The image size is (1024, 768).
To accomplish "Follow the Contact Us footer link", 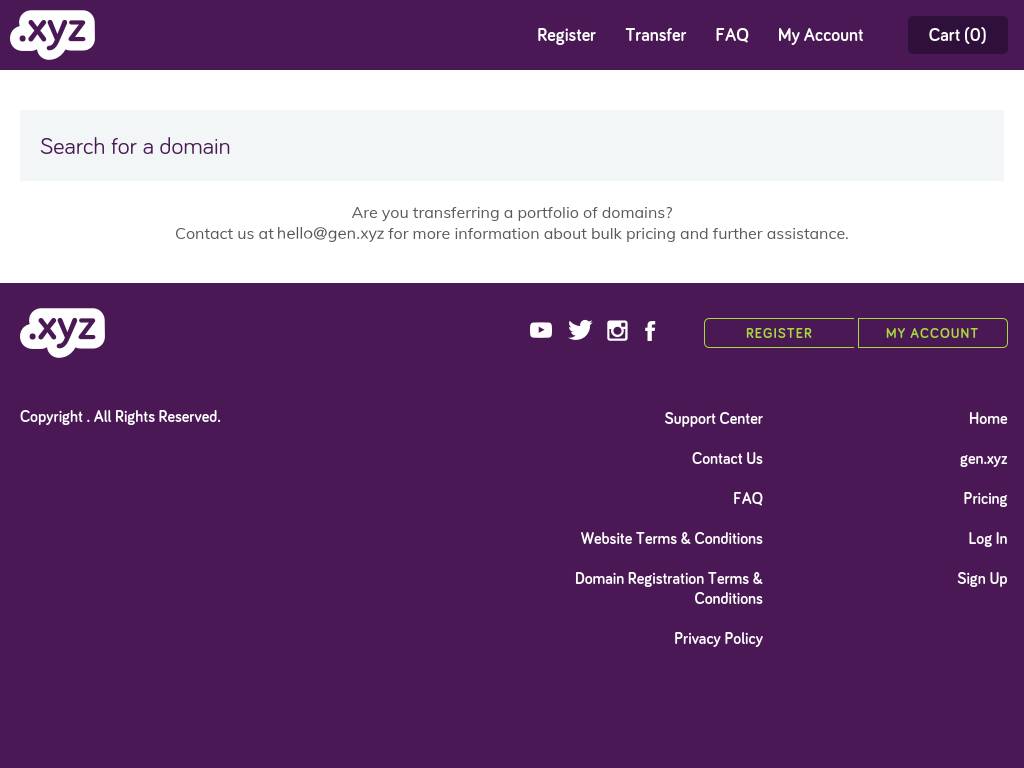I will (727, 459).
